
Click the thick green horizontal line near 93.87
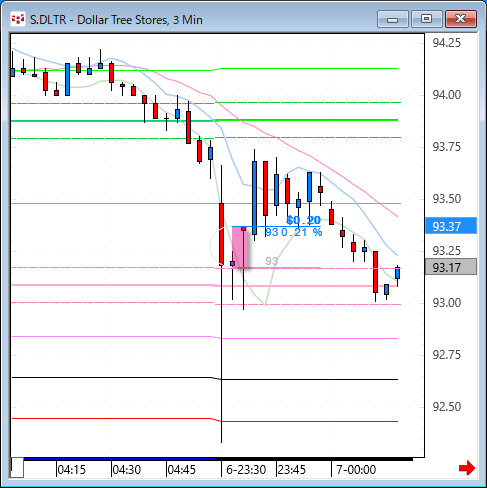pyautogui.click(x=205, y=120)
